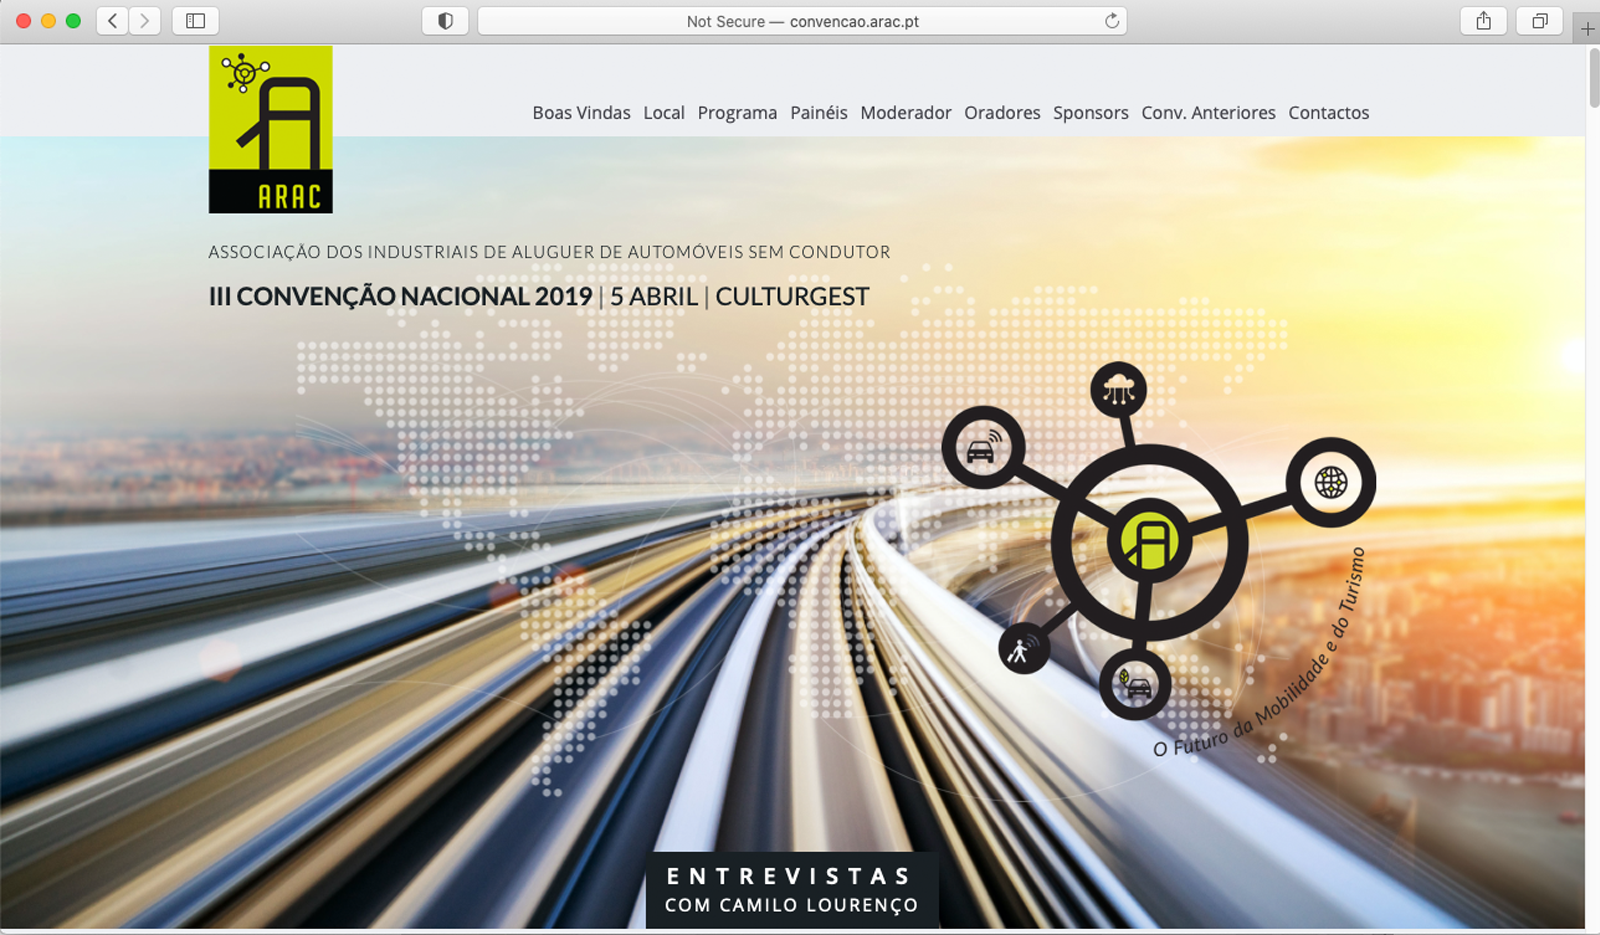This screenshot has height=935, width=1600.
Task: Show the tab overview icon
Action: (1540, 21)
